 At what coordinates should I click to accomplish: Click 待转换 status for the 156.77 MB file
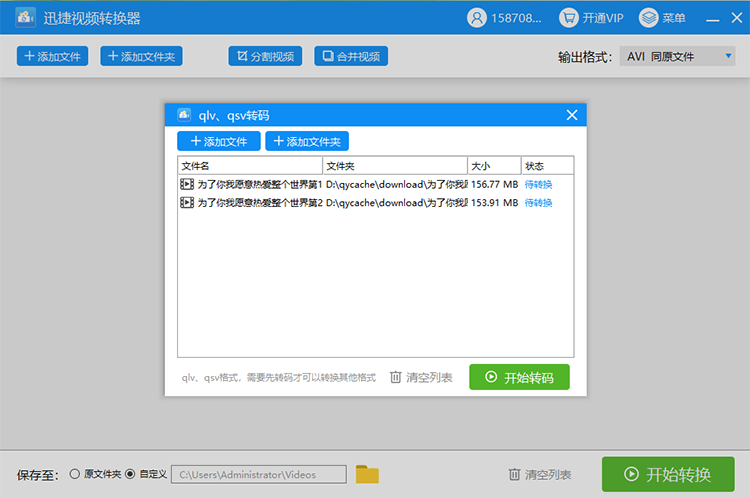coord(538,185)
